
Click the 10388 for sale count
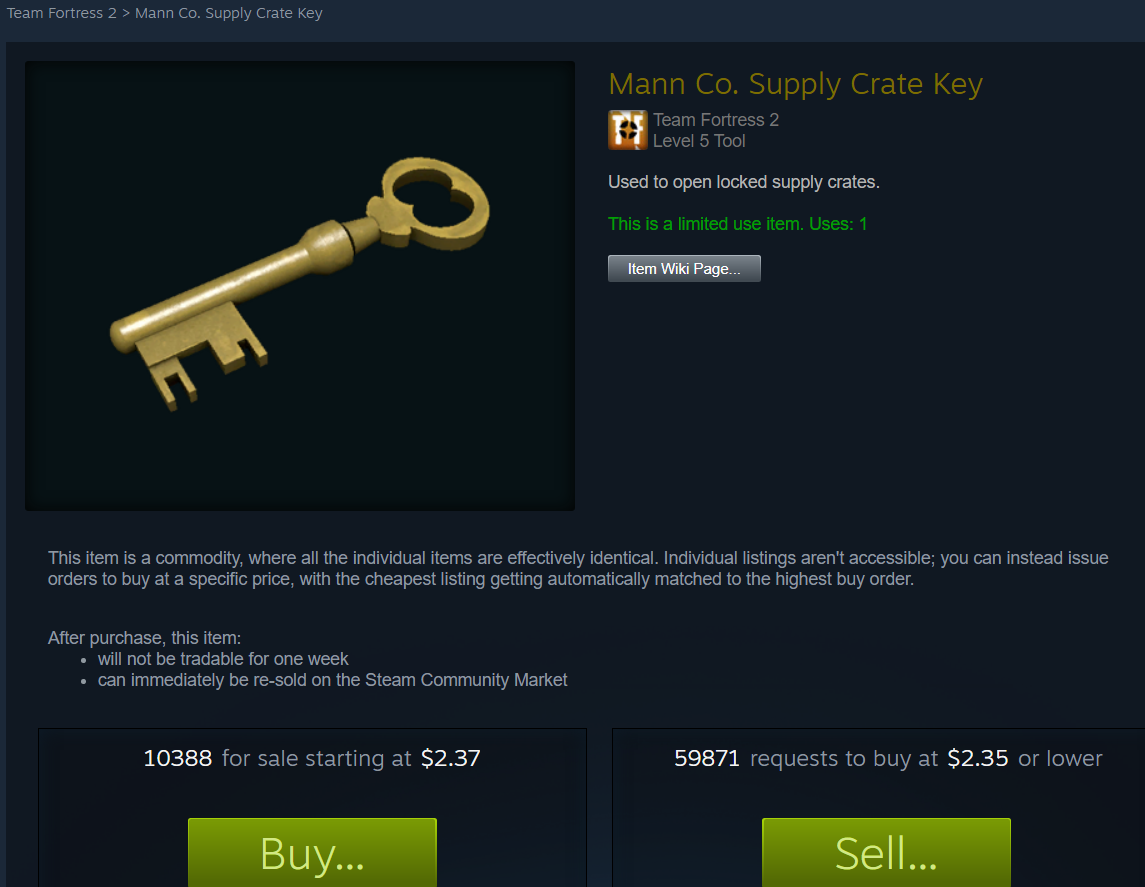(177, 758)
